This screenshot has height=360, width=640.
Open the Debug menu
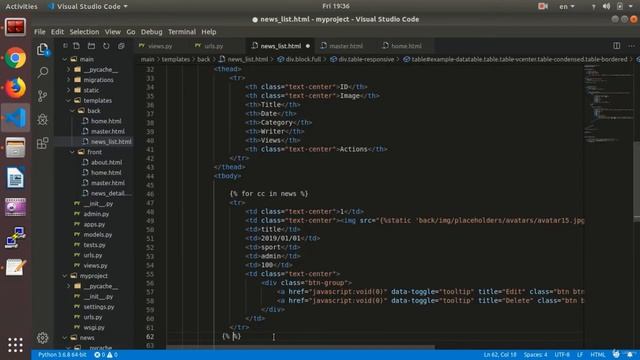pyautogui.click(x=151, y=32)
